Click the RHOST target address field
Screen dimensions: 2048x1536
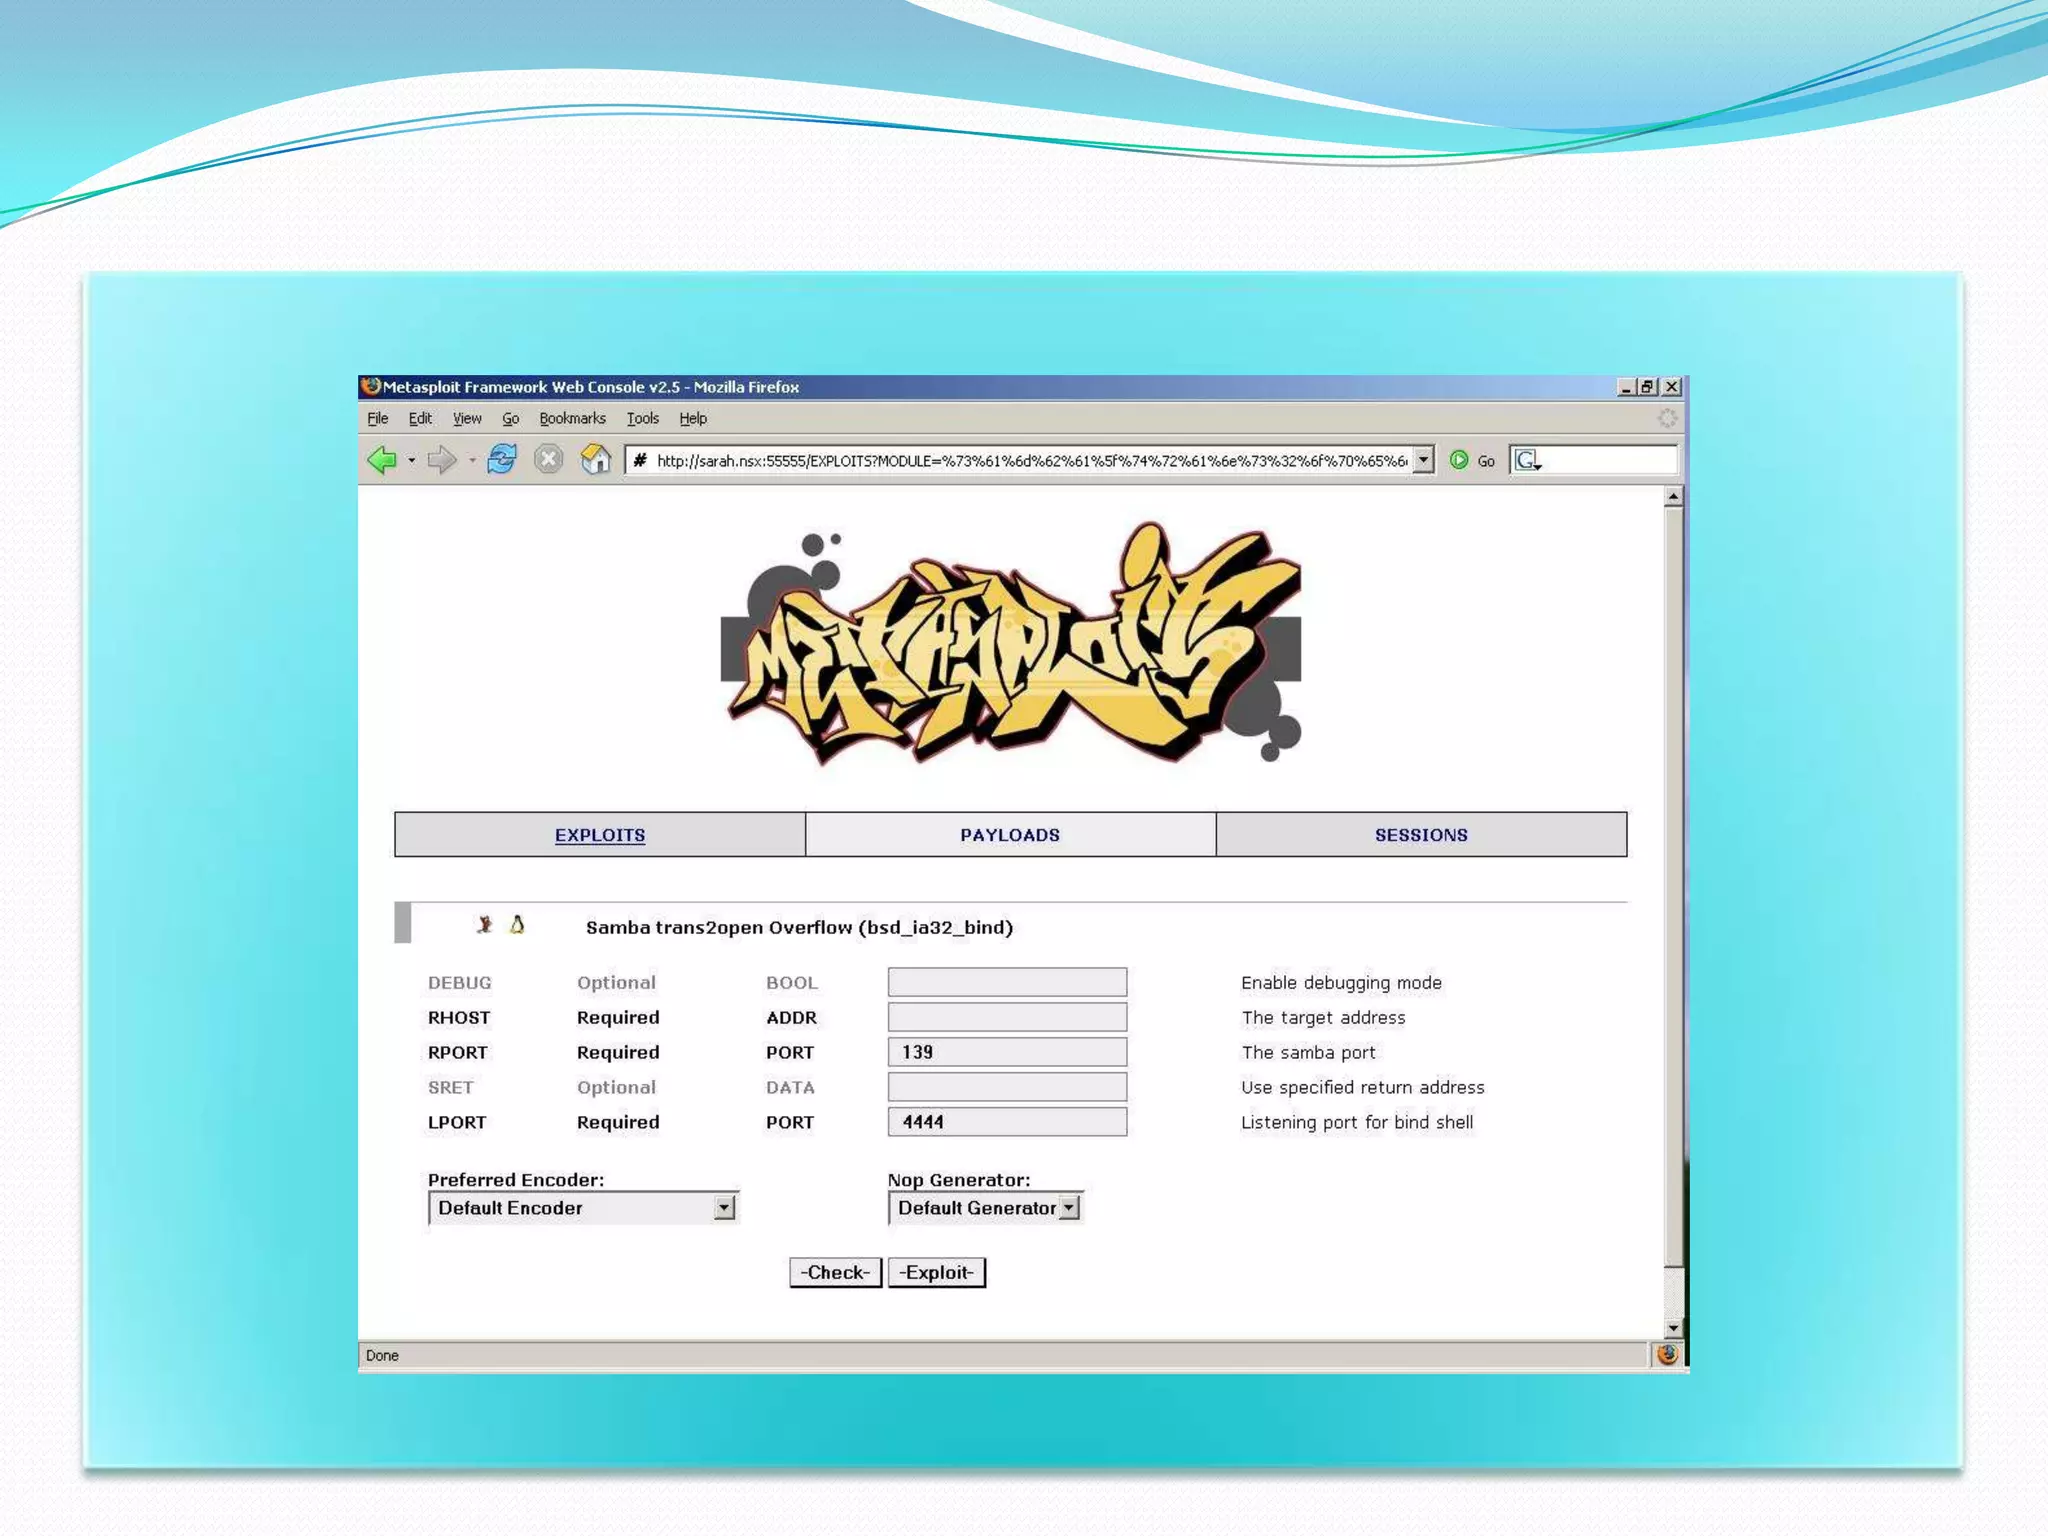click(x=1007, y=1017)
